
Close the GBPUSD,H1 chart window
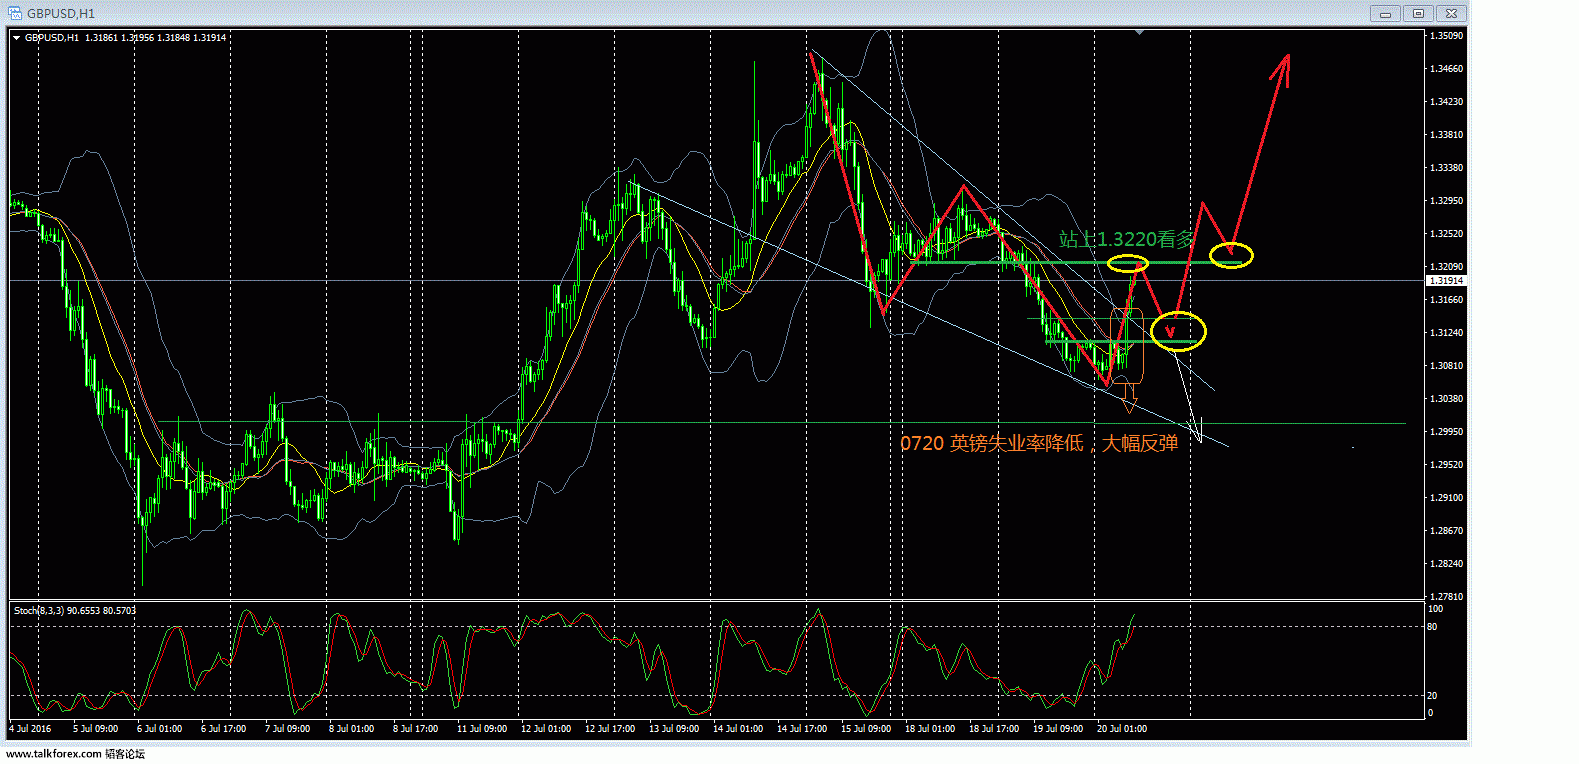tap(1452, 13)
